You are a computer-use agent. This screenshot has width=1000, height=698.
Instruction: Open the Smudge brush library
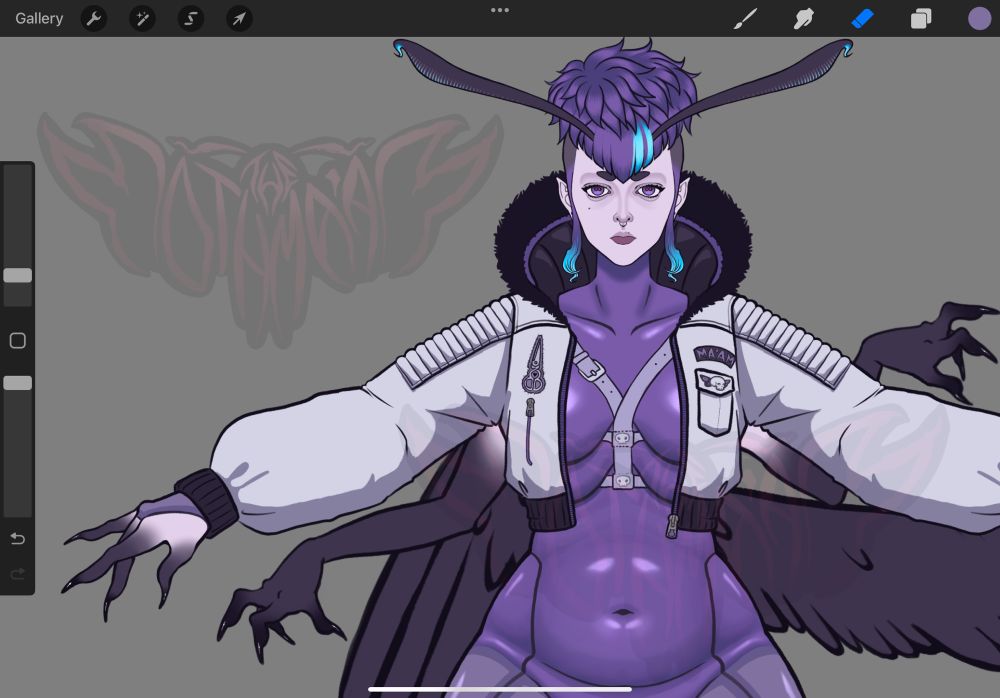804,18
